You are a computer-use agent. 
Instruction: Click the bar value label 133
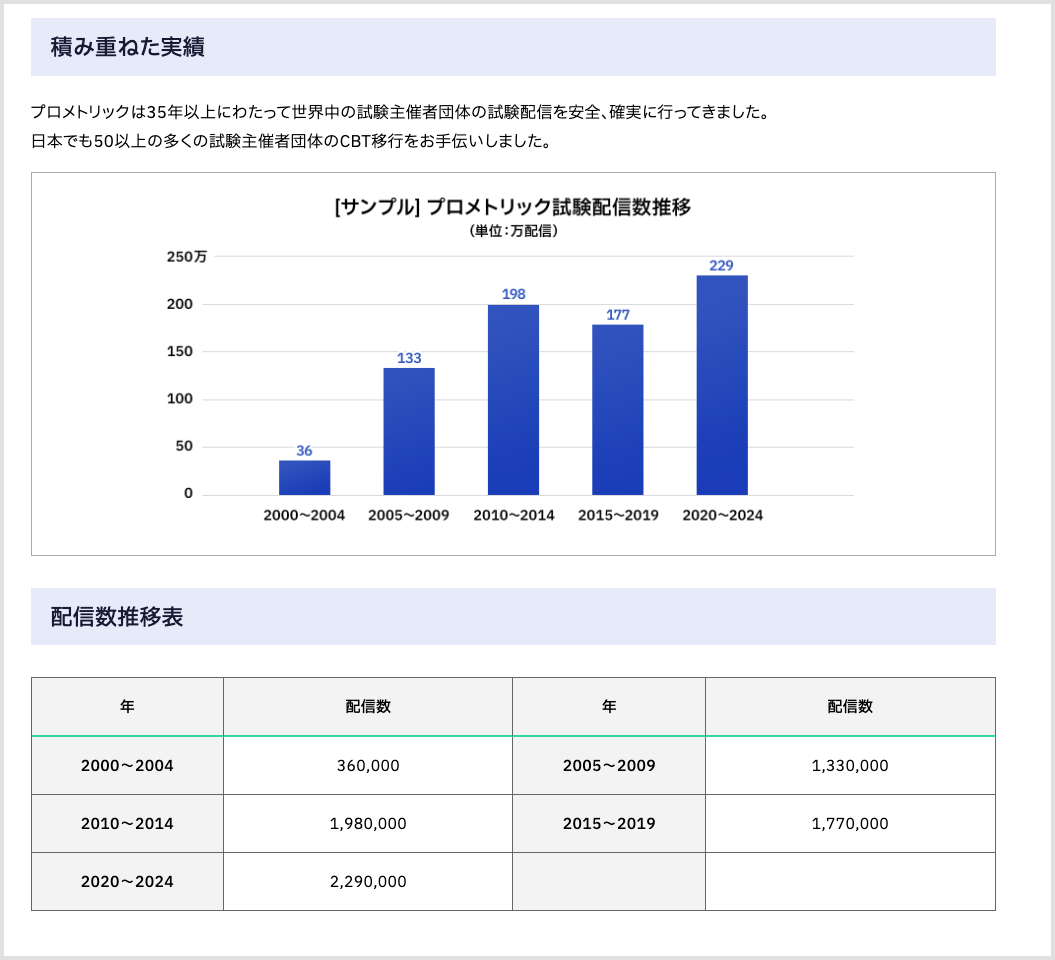409,358
